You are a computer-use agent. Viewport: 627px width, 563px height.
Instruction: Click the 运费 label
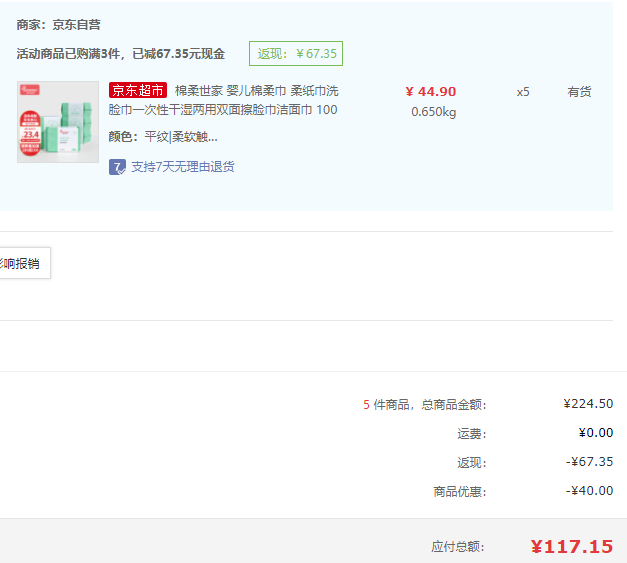(x=472, y=434)
